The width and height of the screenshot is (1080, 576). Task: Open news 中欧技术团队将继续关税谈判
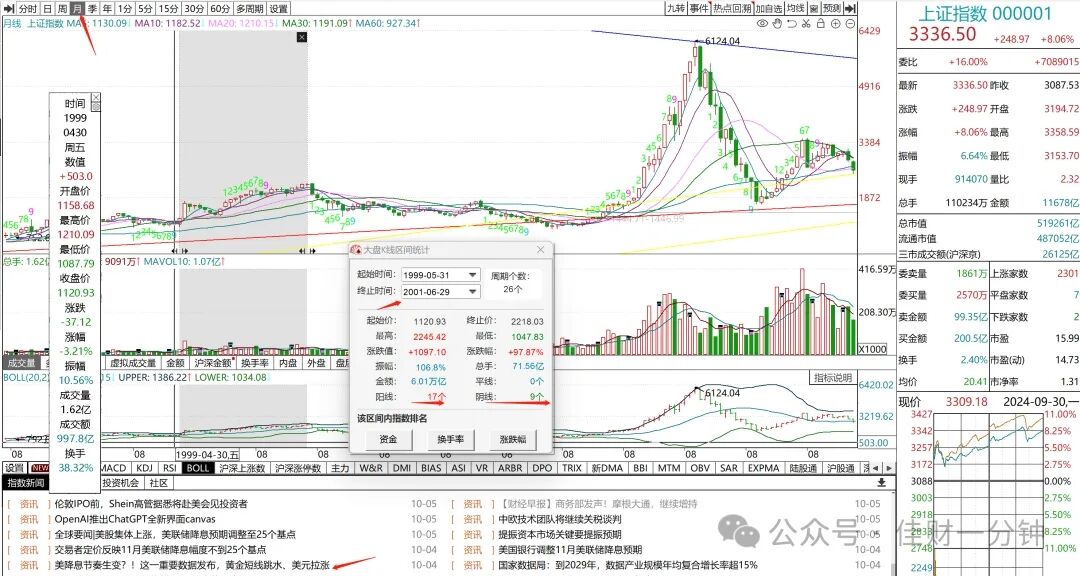click(x=560, y=520)
